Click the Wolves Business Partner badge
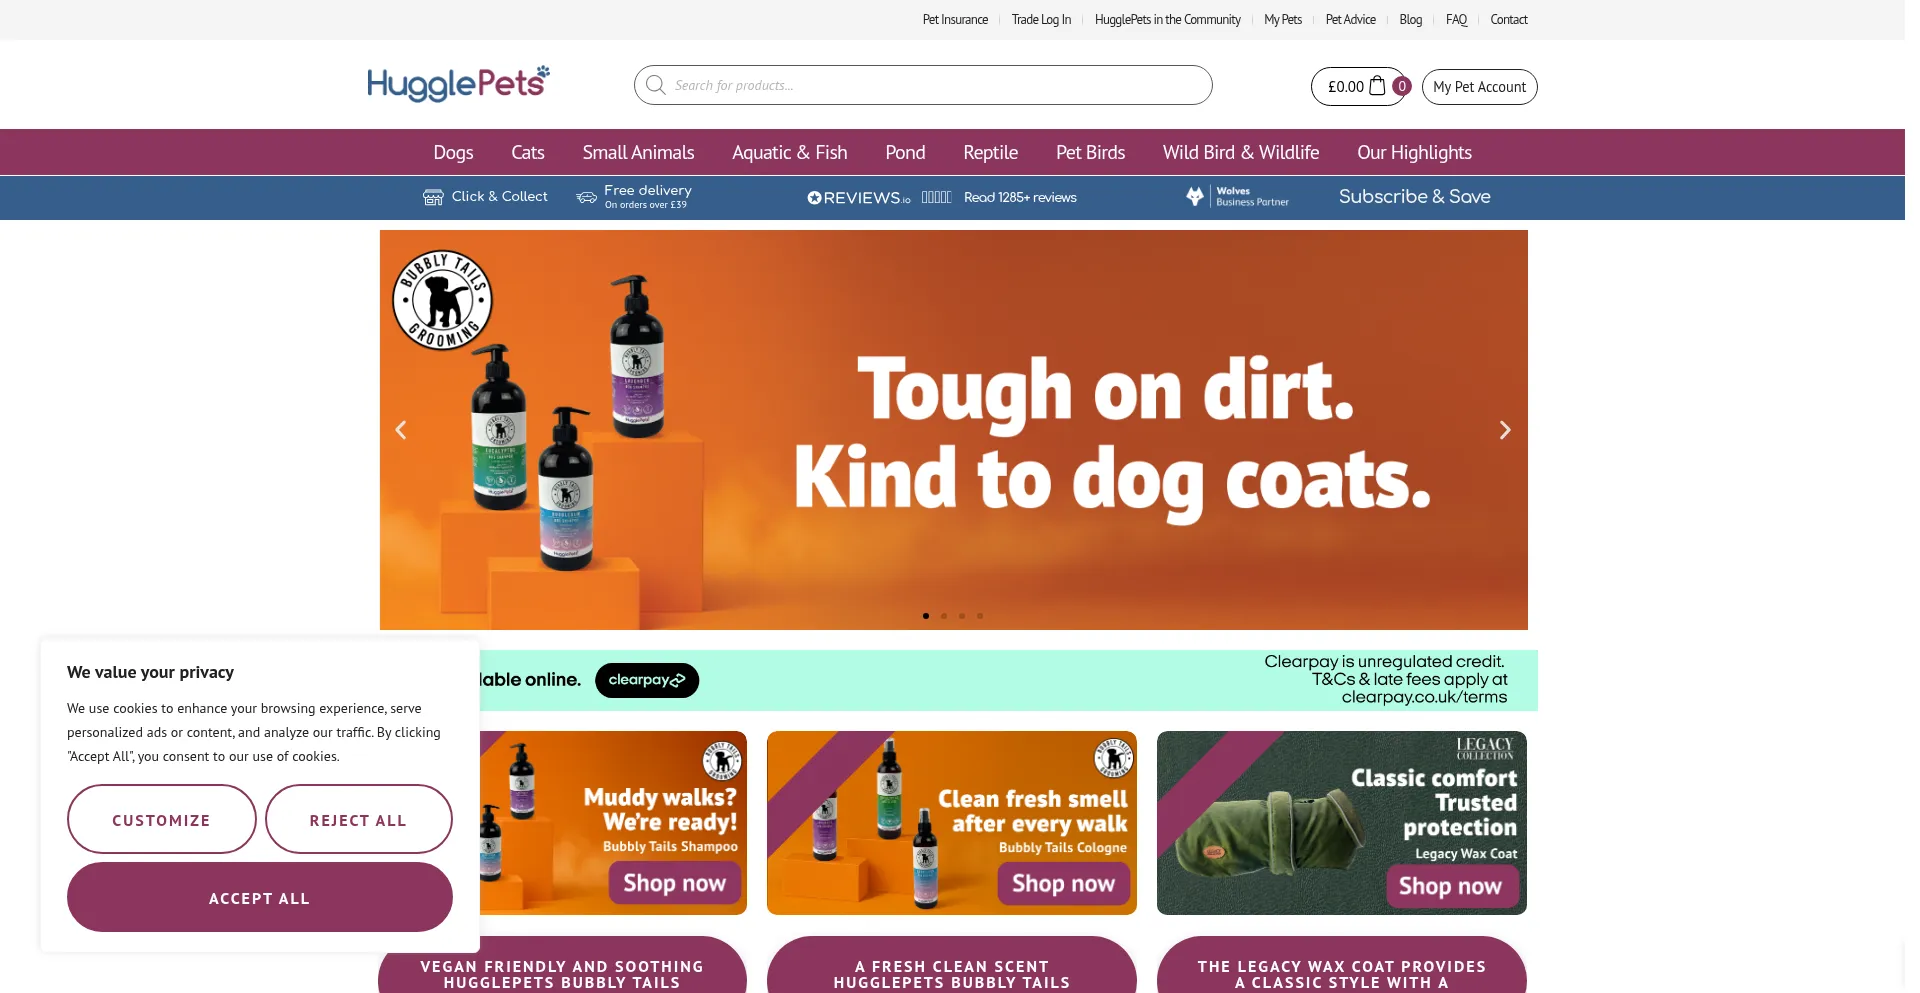Image resolution: width=1920 pixels, height=993 pixels. click(1238, 196)
